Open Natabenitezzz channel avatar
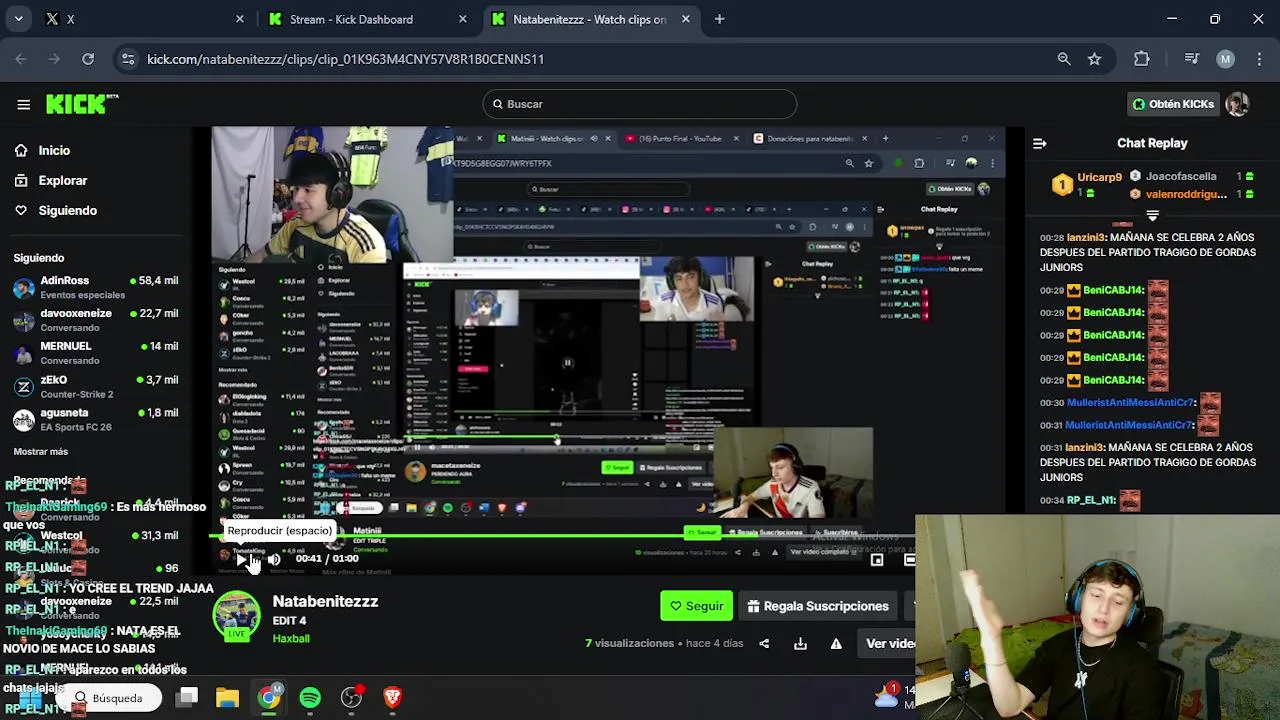Screen dimensions: 1280x720 237,615
